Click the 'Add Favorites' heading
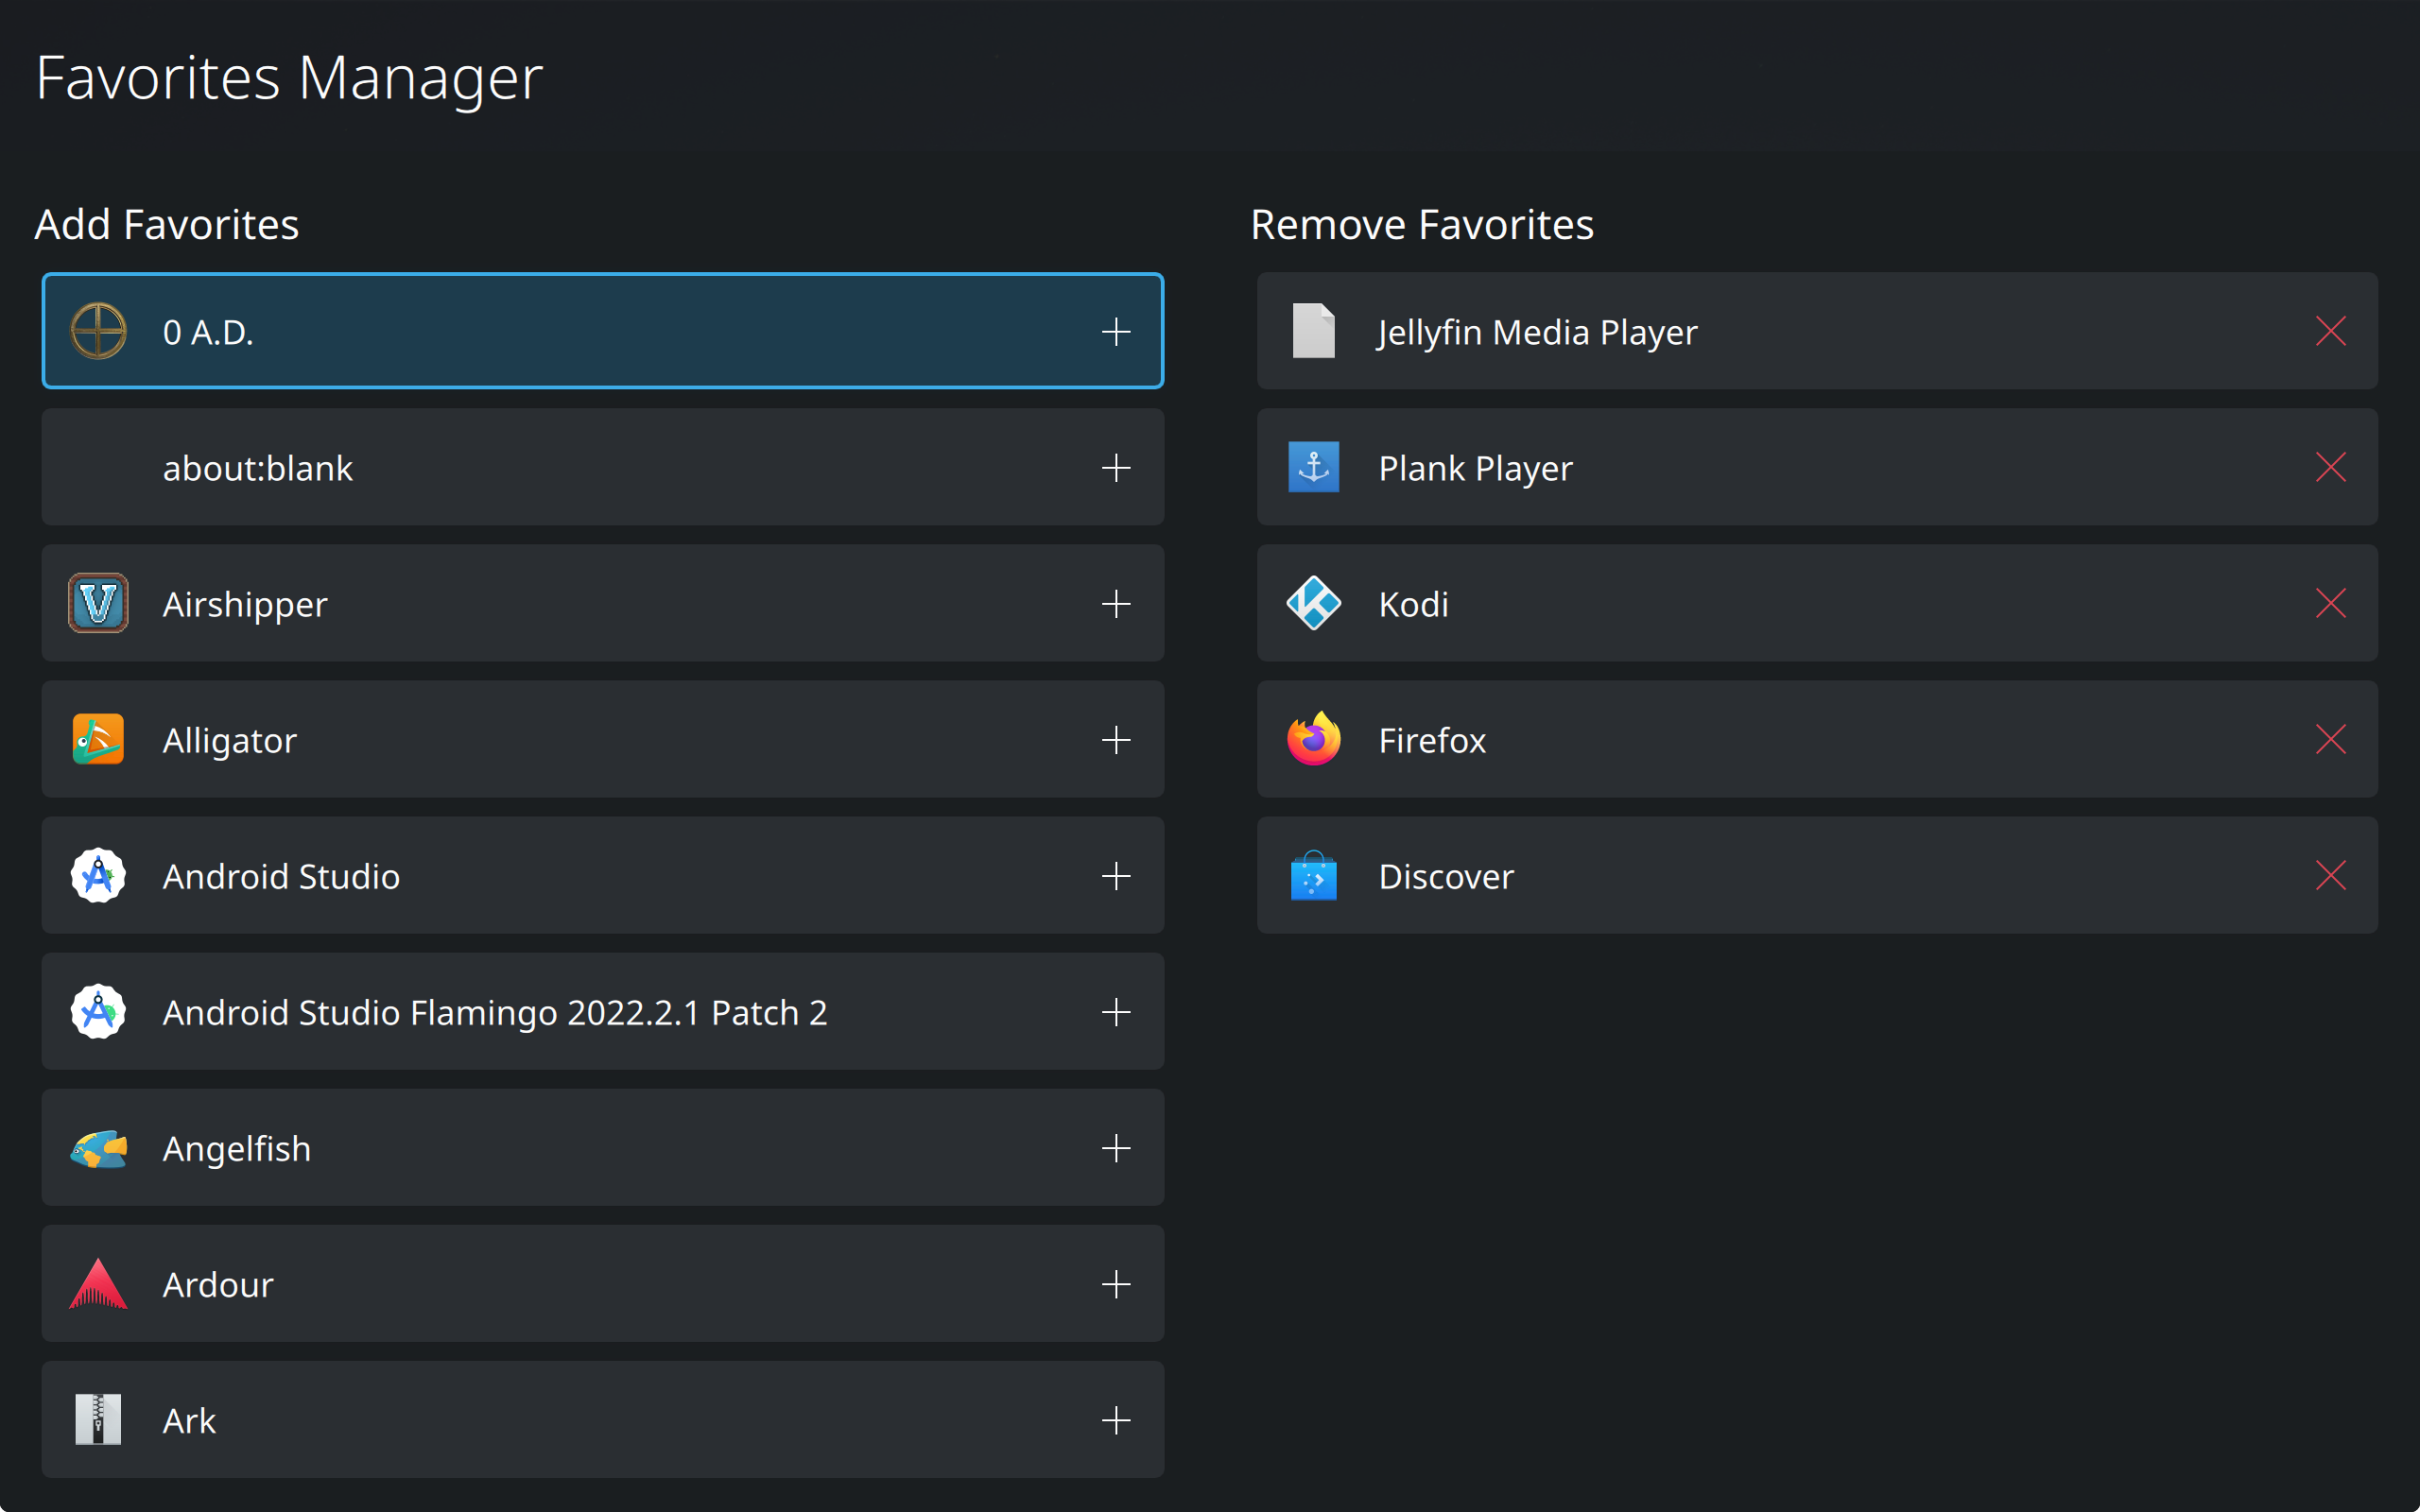 click(167, 224)
